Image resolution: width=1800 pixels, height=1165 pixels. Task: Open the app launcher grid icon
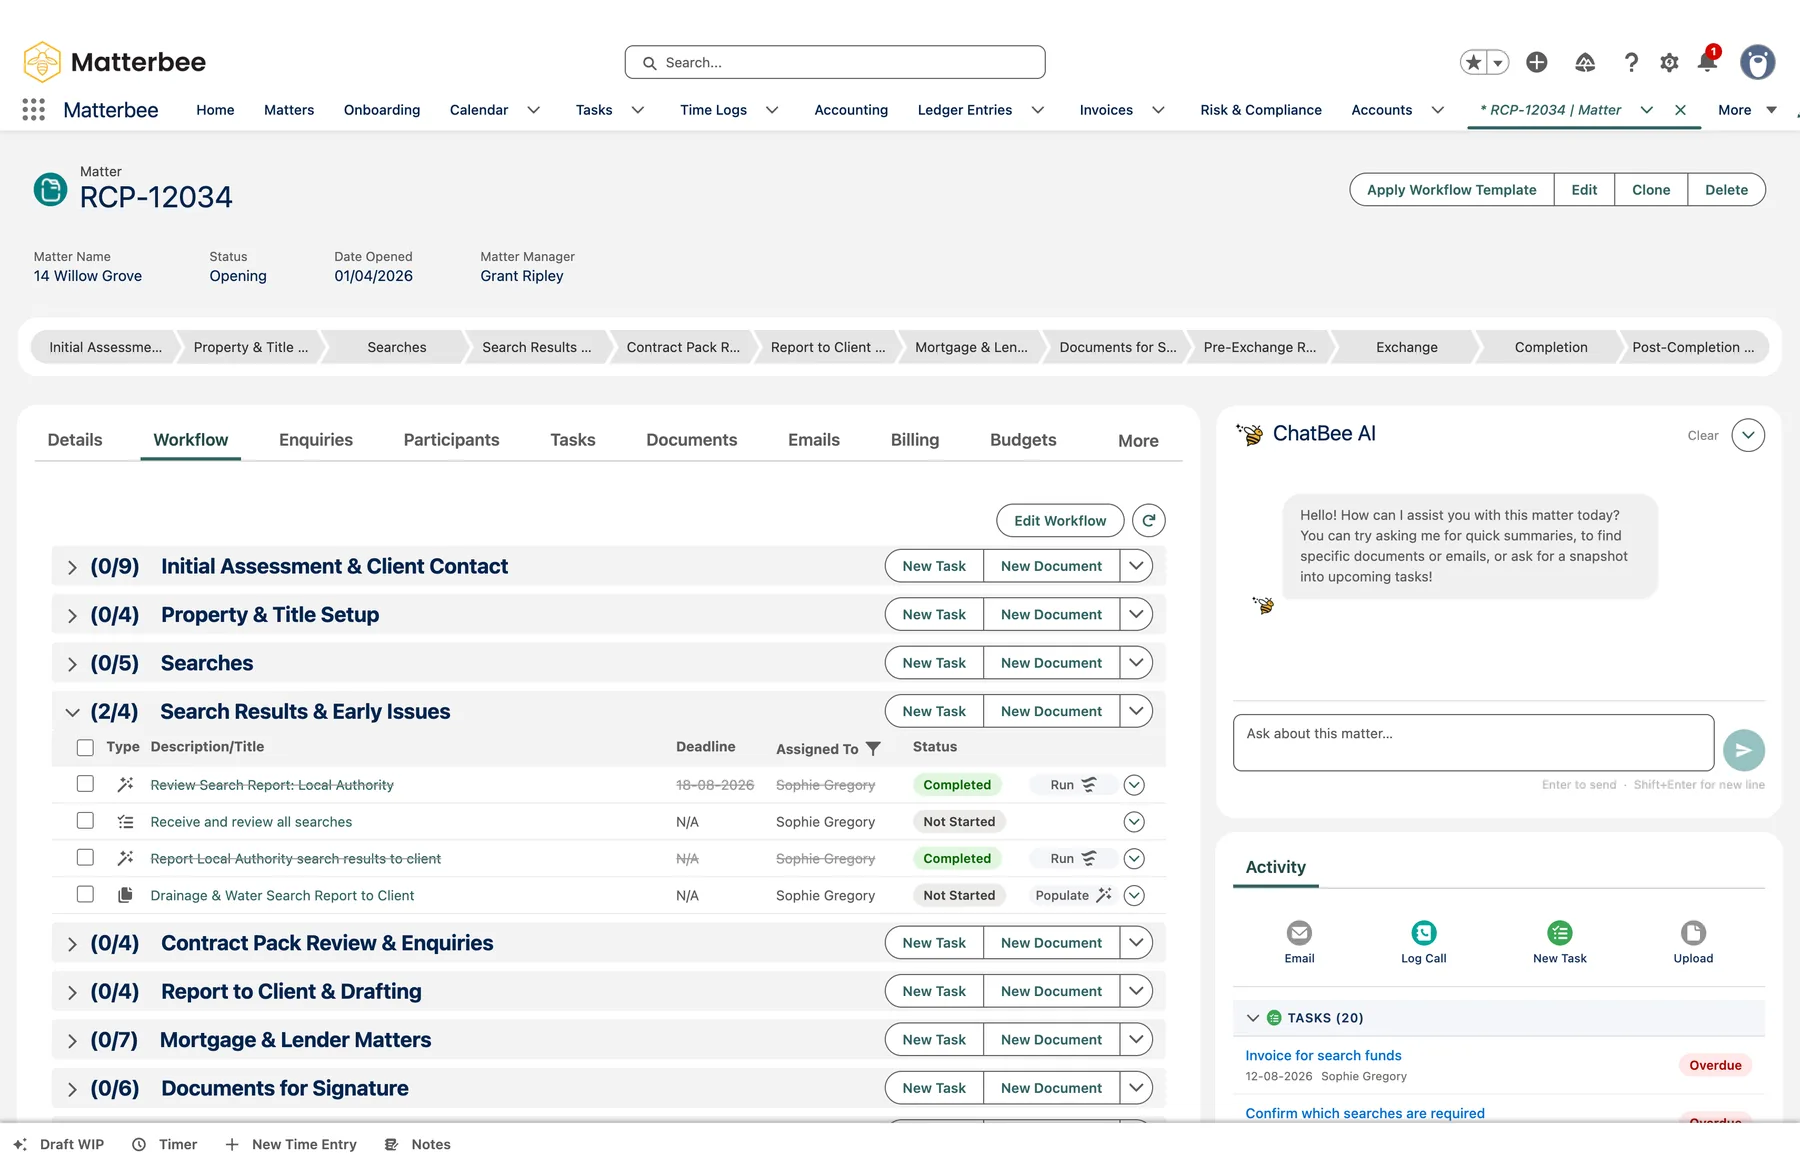[33, 110]
